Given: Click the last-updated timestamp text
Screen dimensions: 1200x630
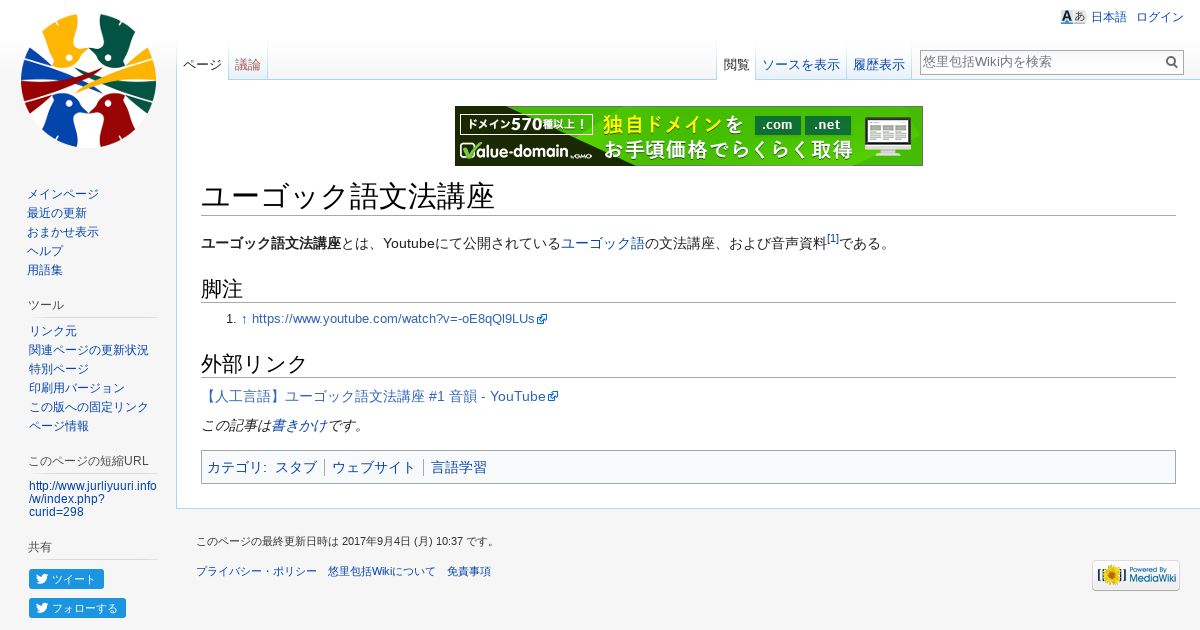Looking at the screenshot, I should click(345, 542).
